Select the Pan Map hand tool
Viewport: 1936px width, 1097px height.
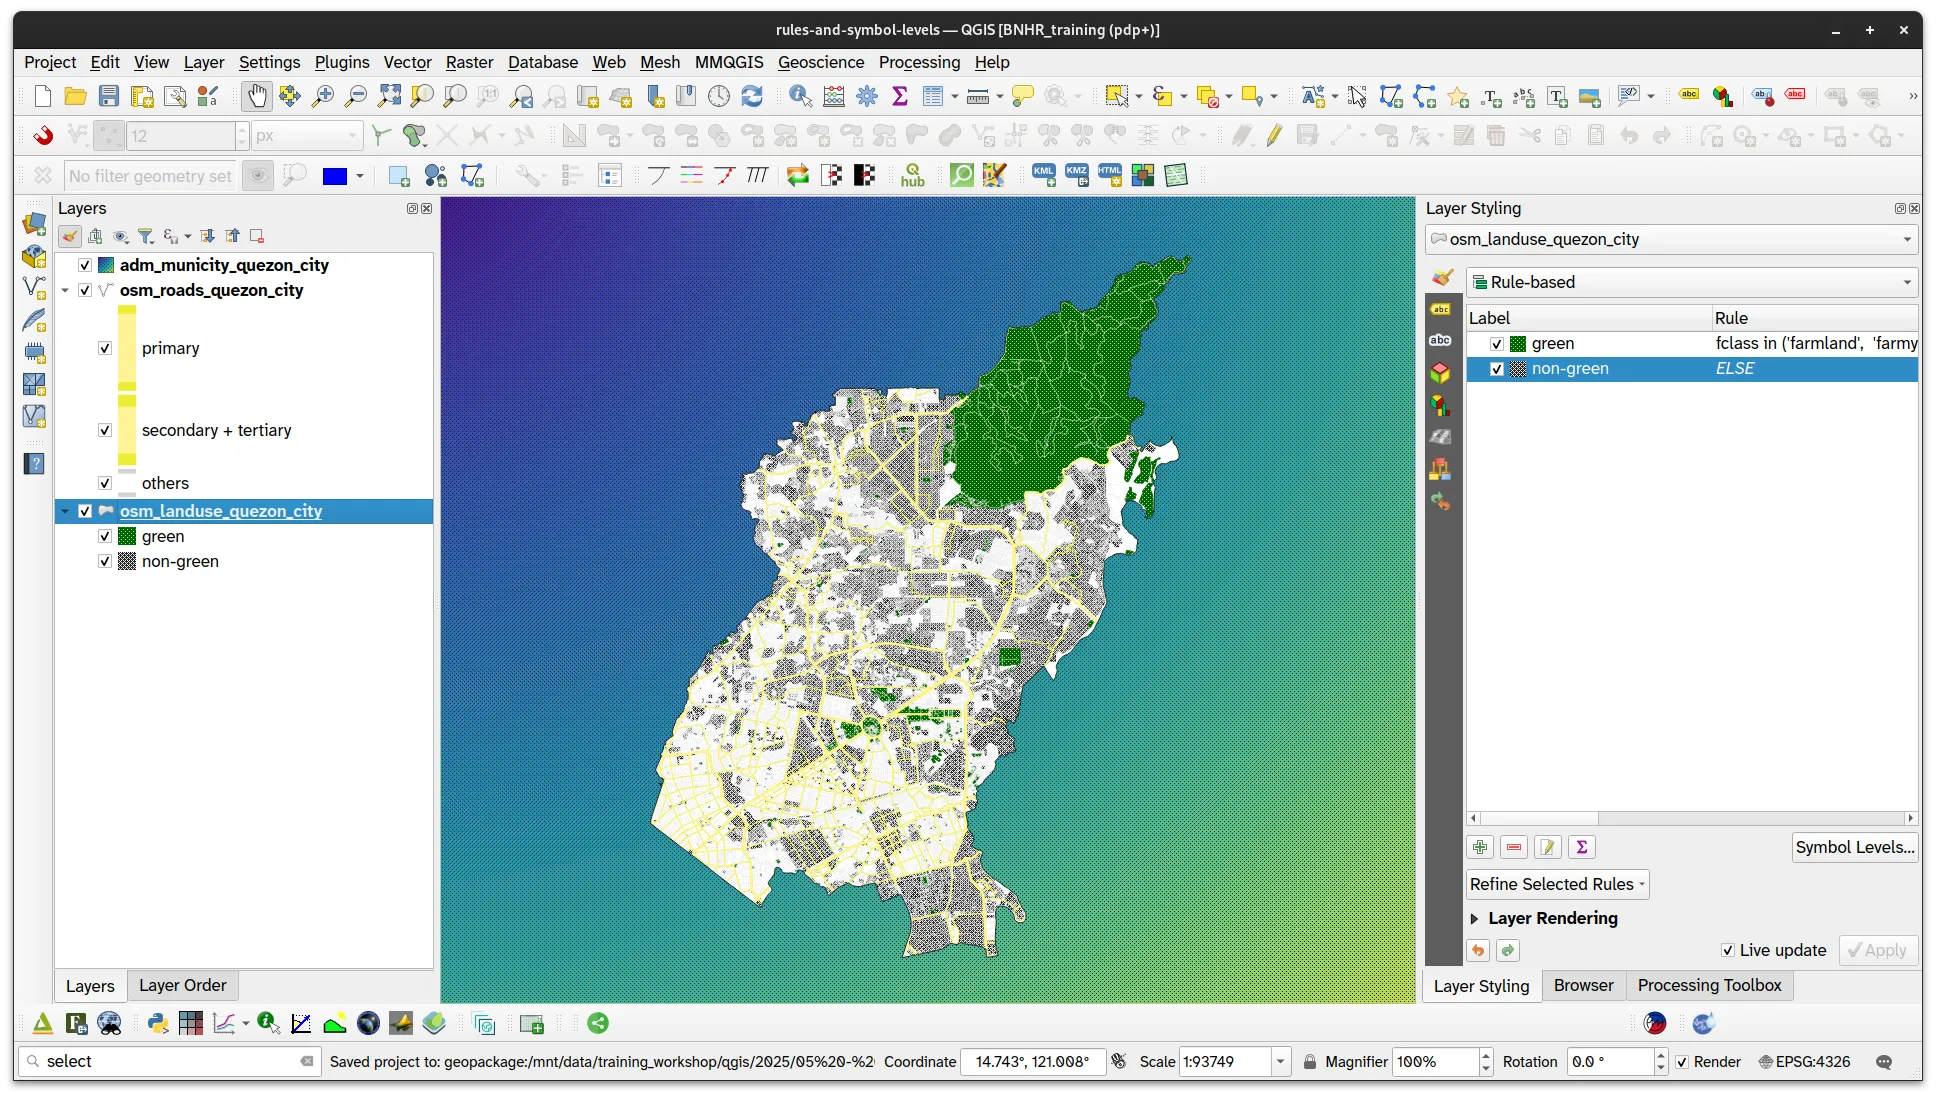tap(257, 96)
